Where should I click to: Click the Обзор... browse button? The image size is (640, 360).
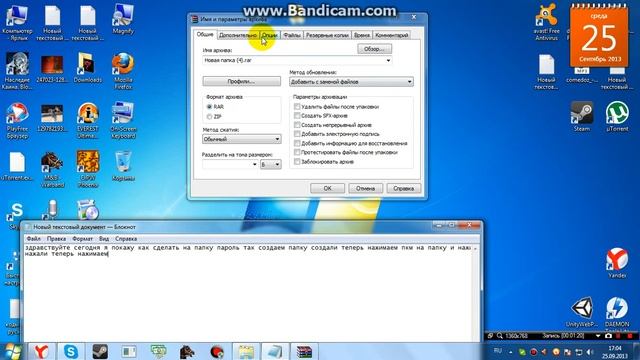(x=374, y=49)
